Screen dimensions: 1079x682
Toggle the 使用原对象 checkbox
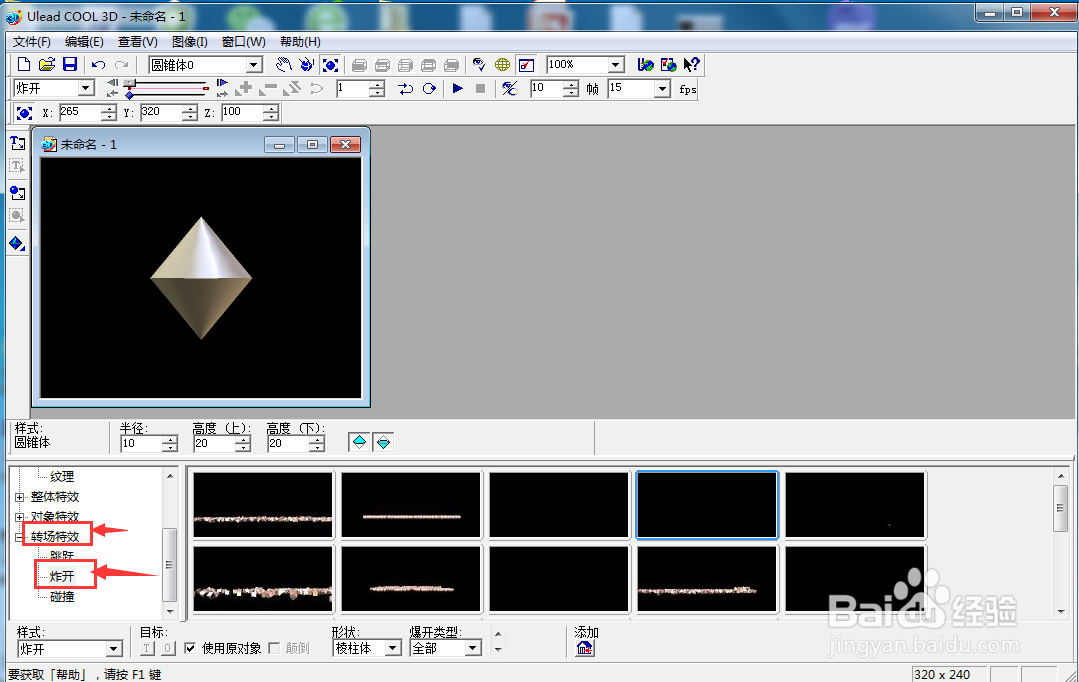click(191, 648)
